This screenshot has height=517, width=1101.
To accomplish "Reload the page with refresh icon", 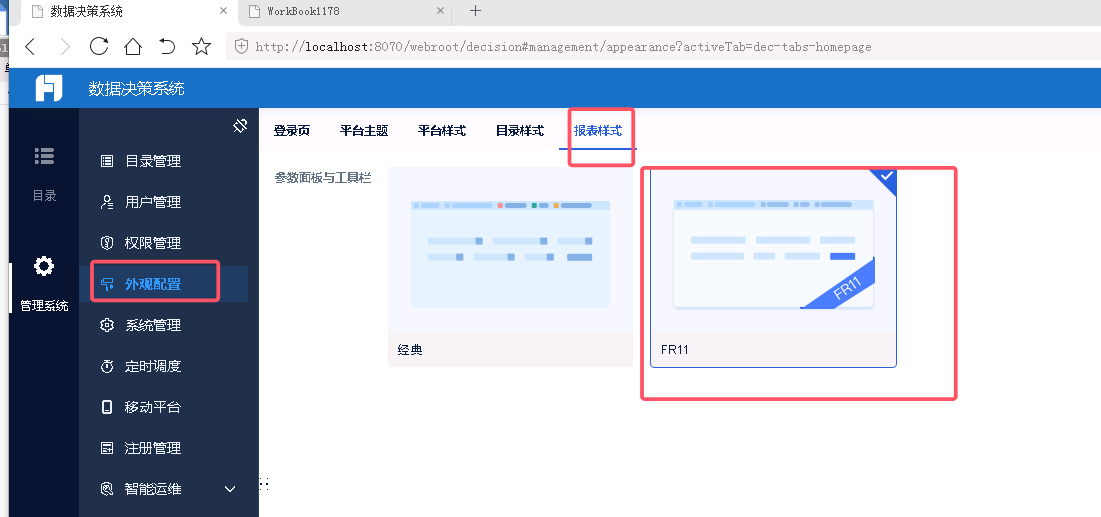I will click(99, 46).
